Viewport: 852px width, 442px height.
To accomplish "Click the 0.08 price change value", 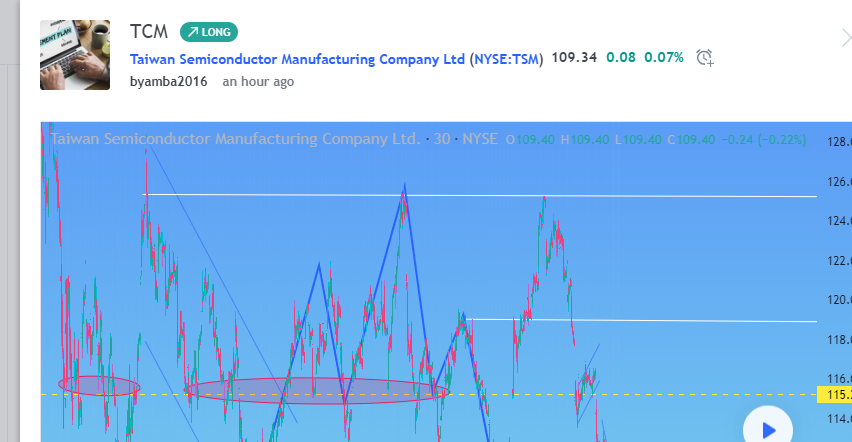I will (621, 57).
